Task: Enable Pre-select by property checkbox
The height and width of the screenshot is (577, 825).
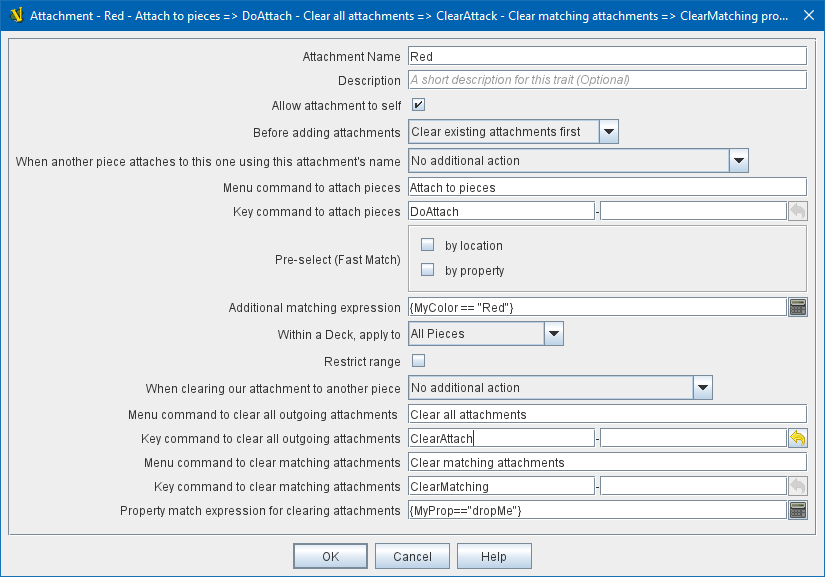Action: click(428, 270)
